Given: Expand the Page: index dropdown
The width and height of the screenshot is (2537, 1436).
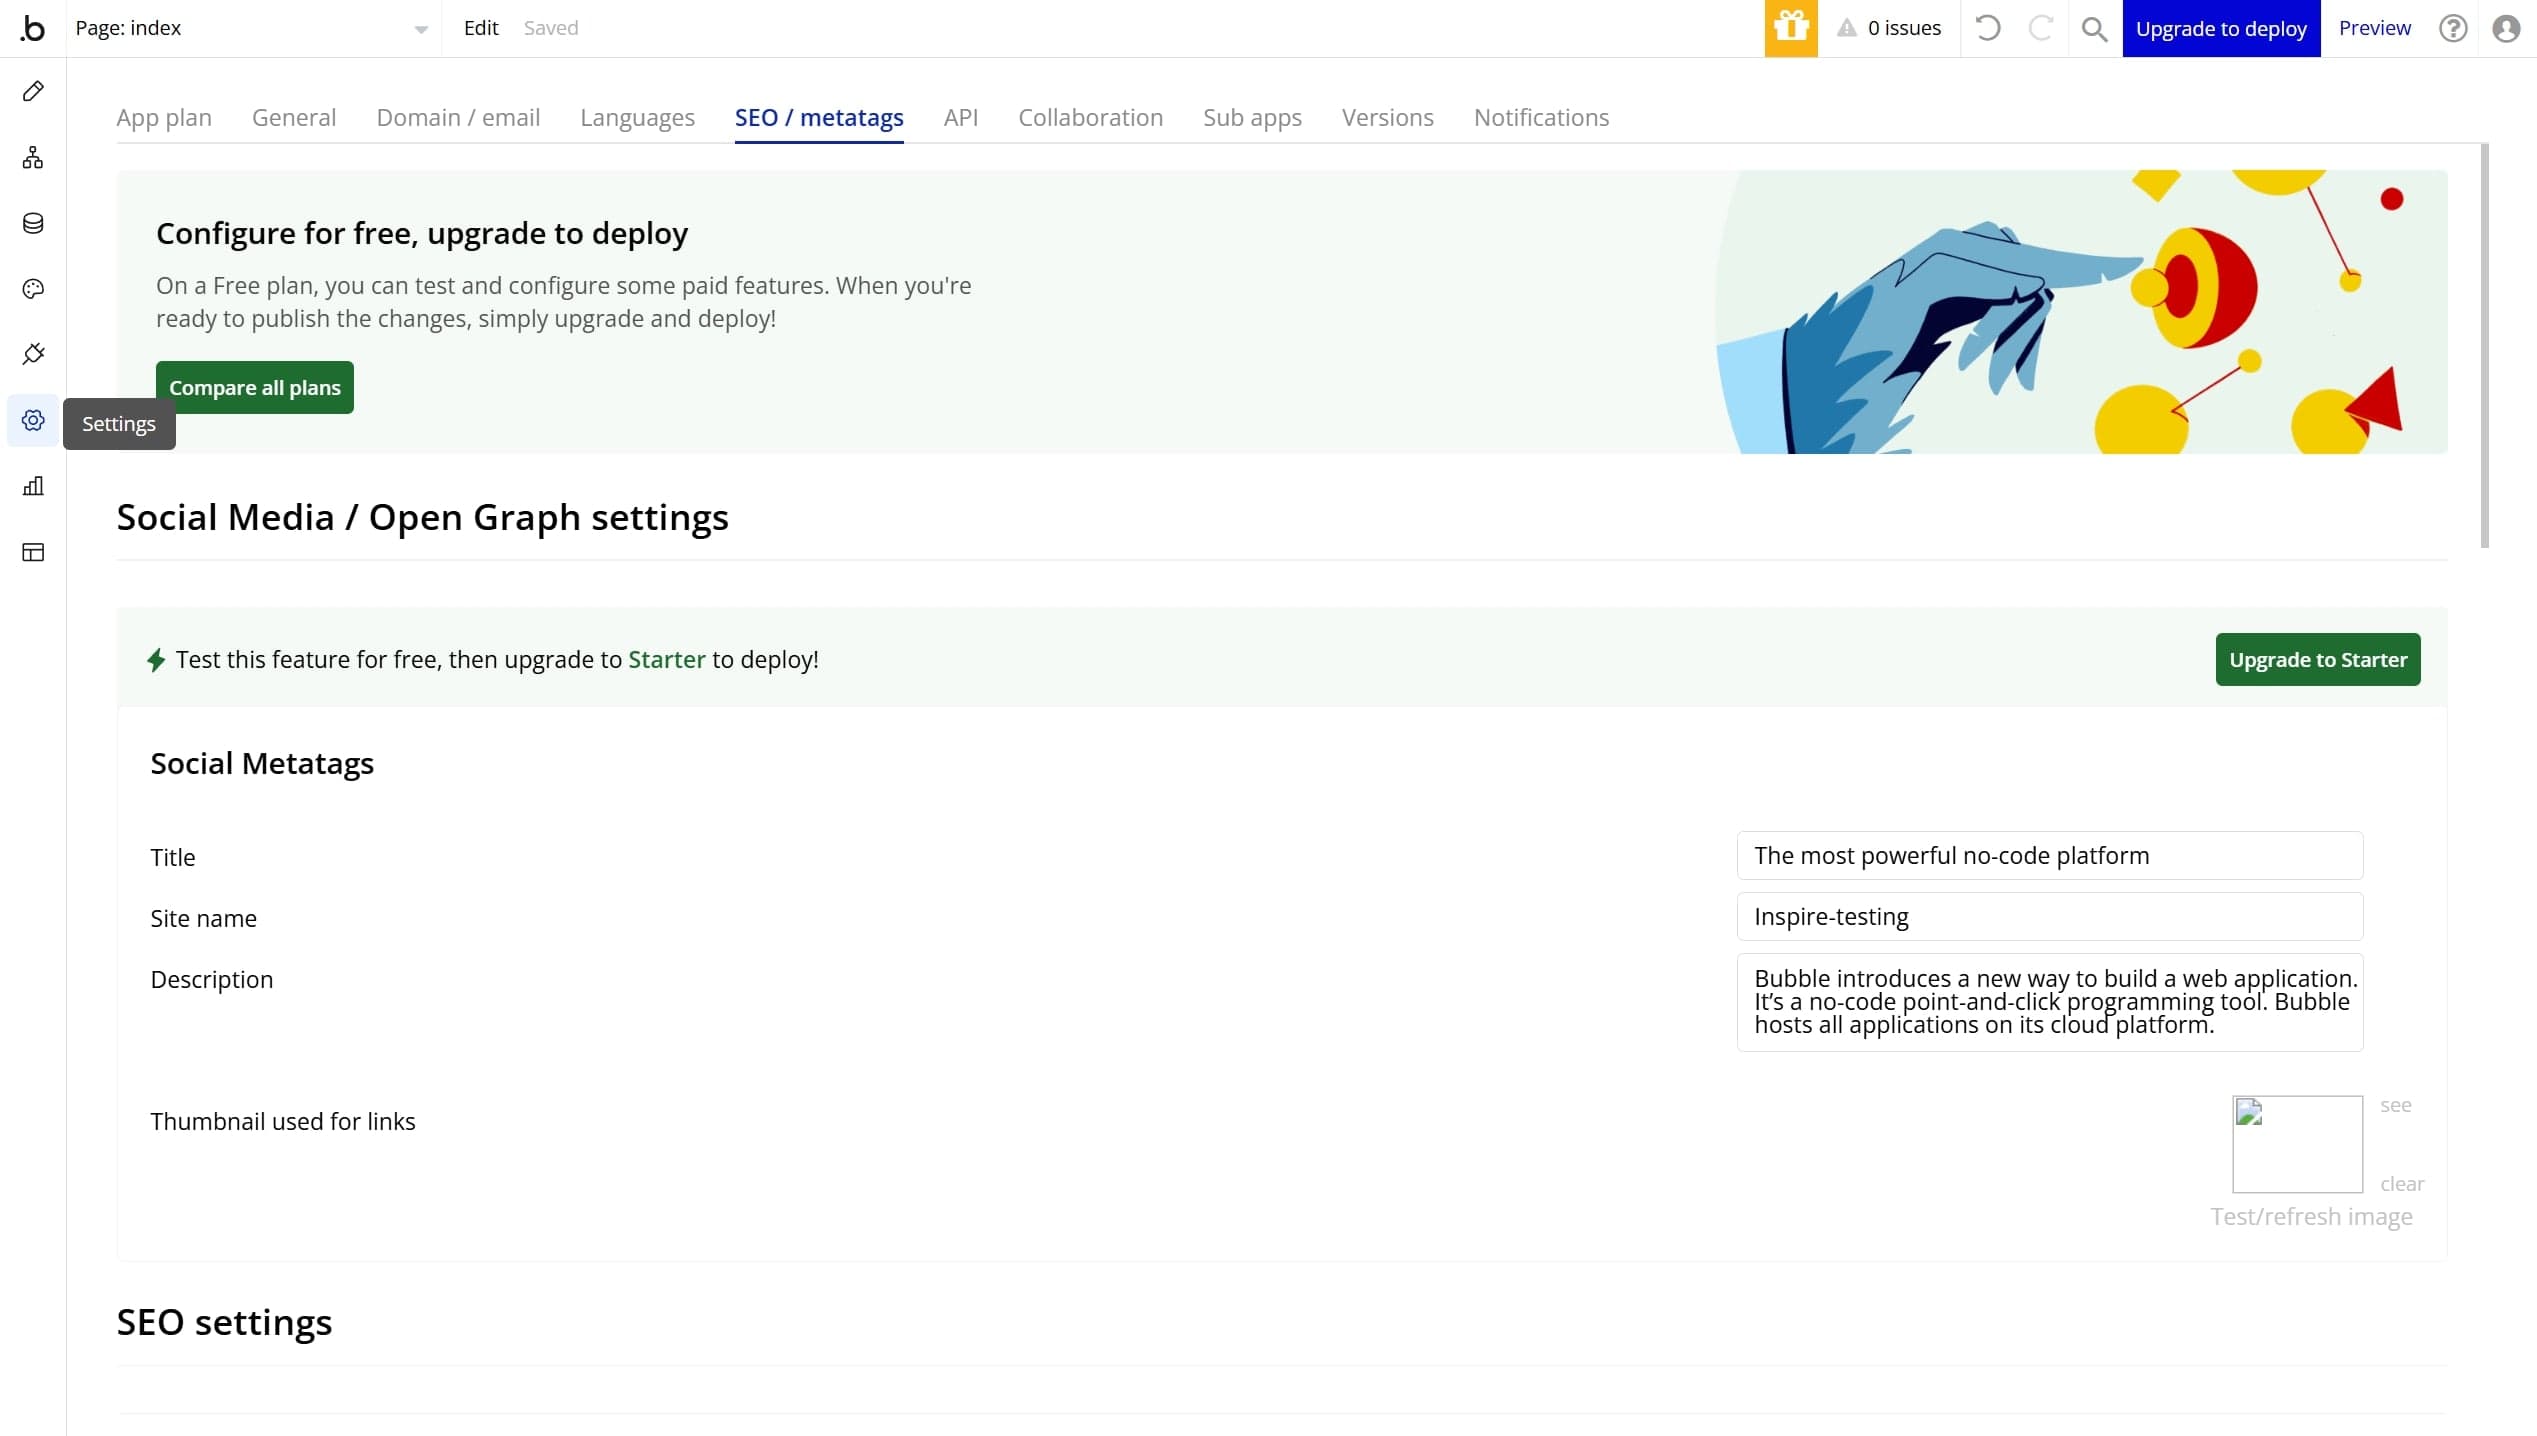Looking at the screenshot, I should point(252,28).
